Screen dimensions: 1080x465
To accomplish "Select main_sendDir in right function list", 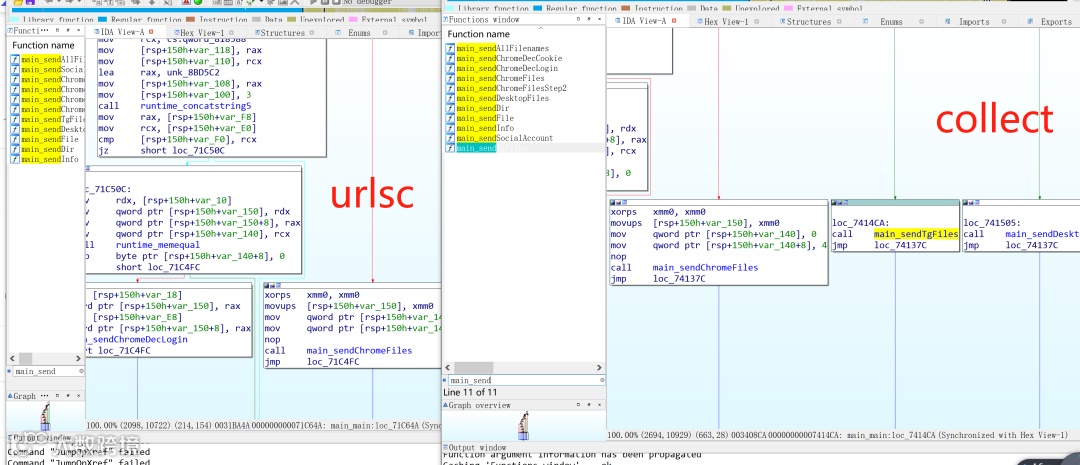I will (x=525, y=108).
